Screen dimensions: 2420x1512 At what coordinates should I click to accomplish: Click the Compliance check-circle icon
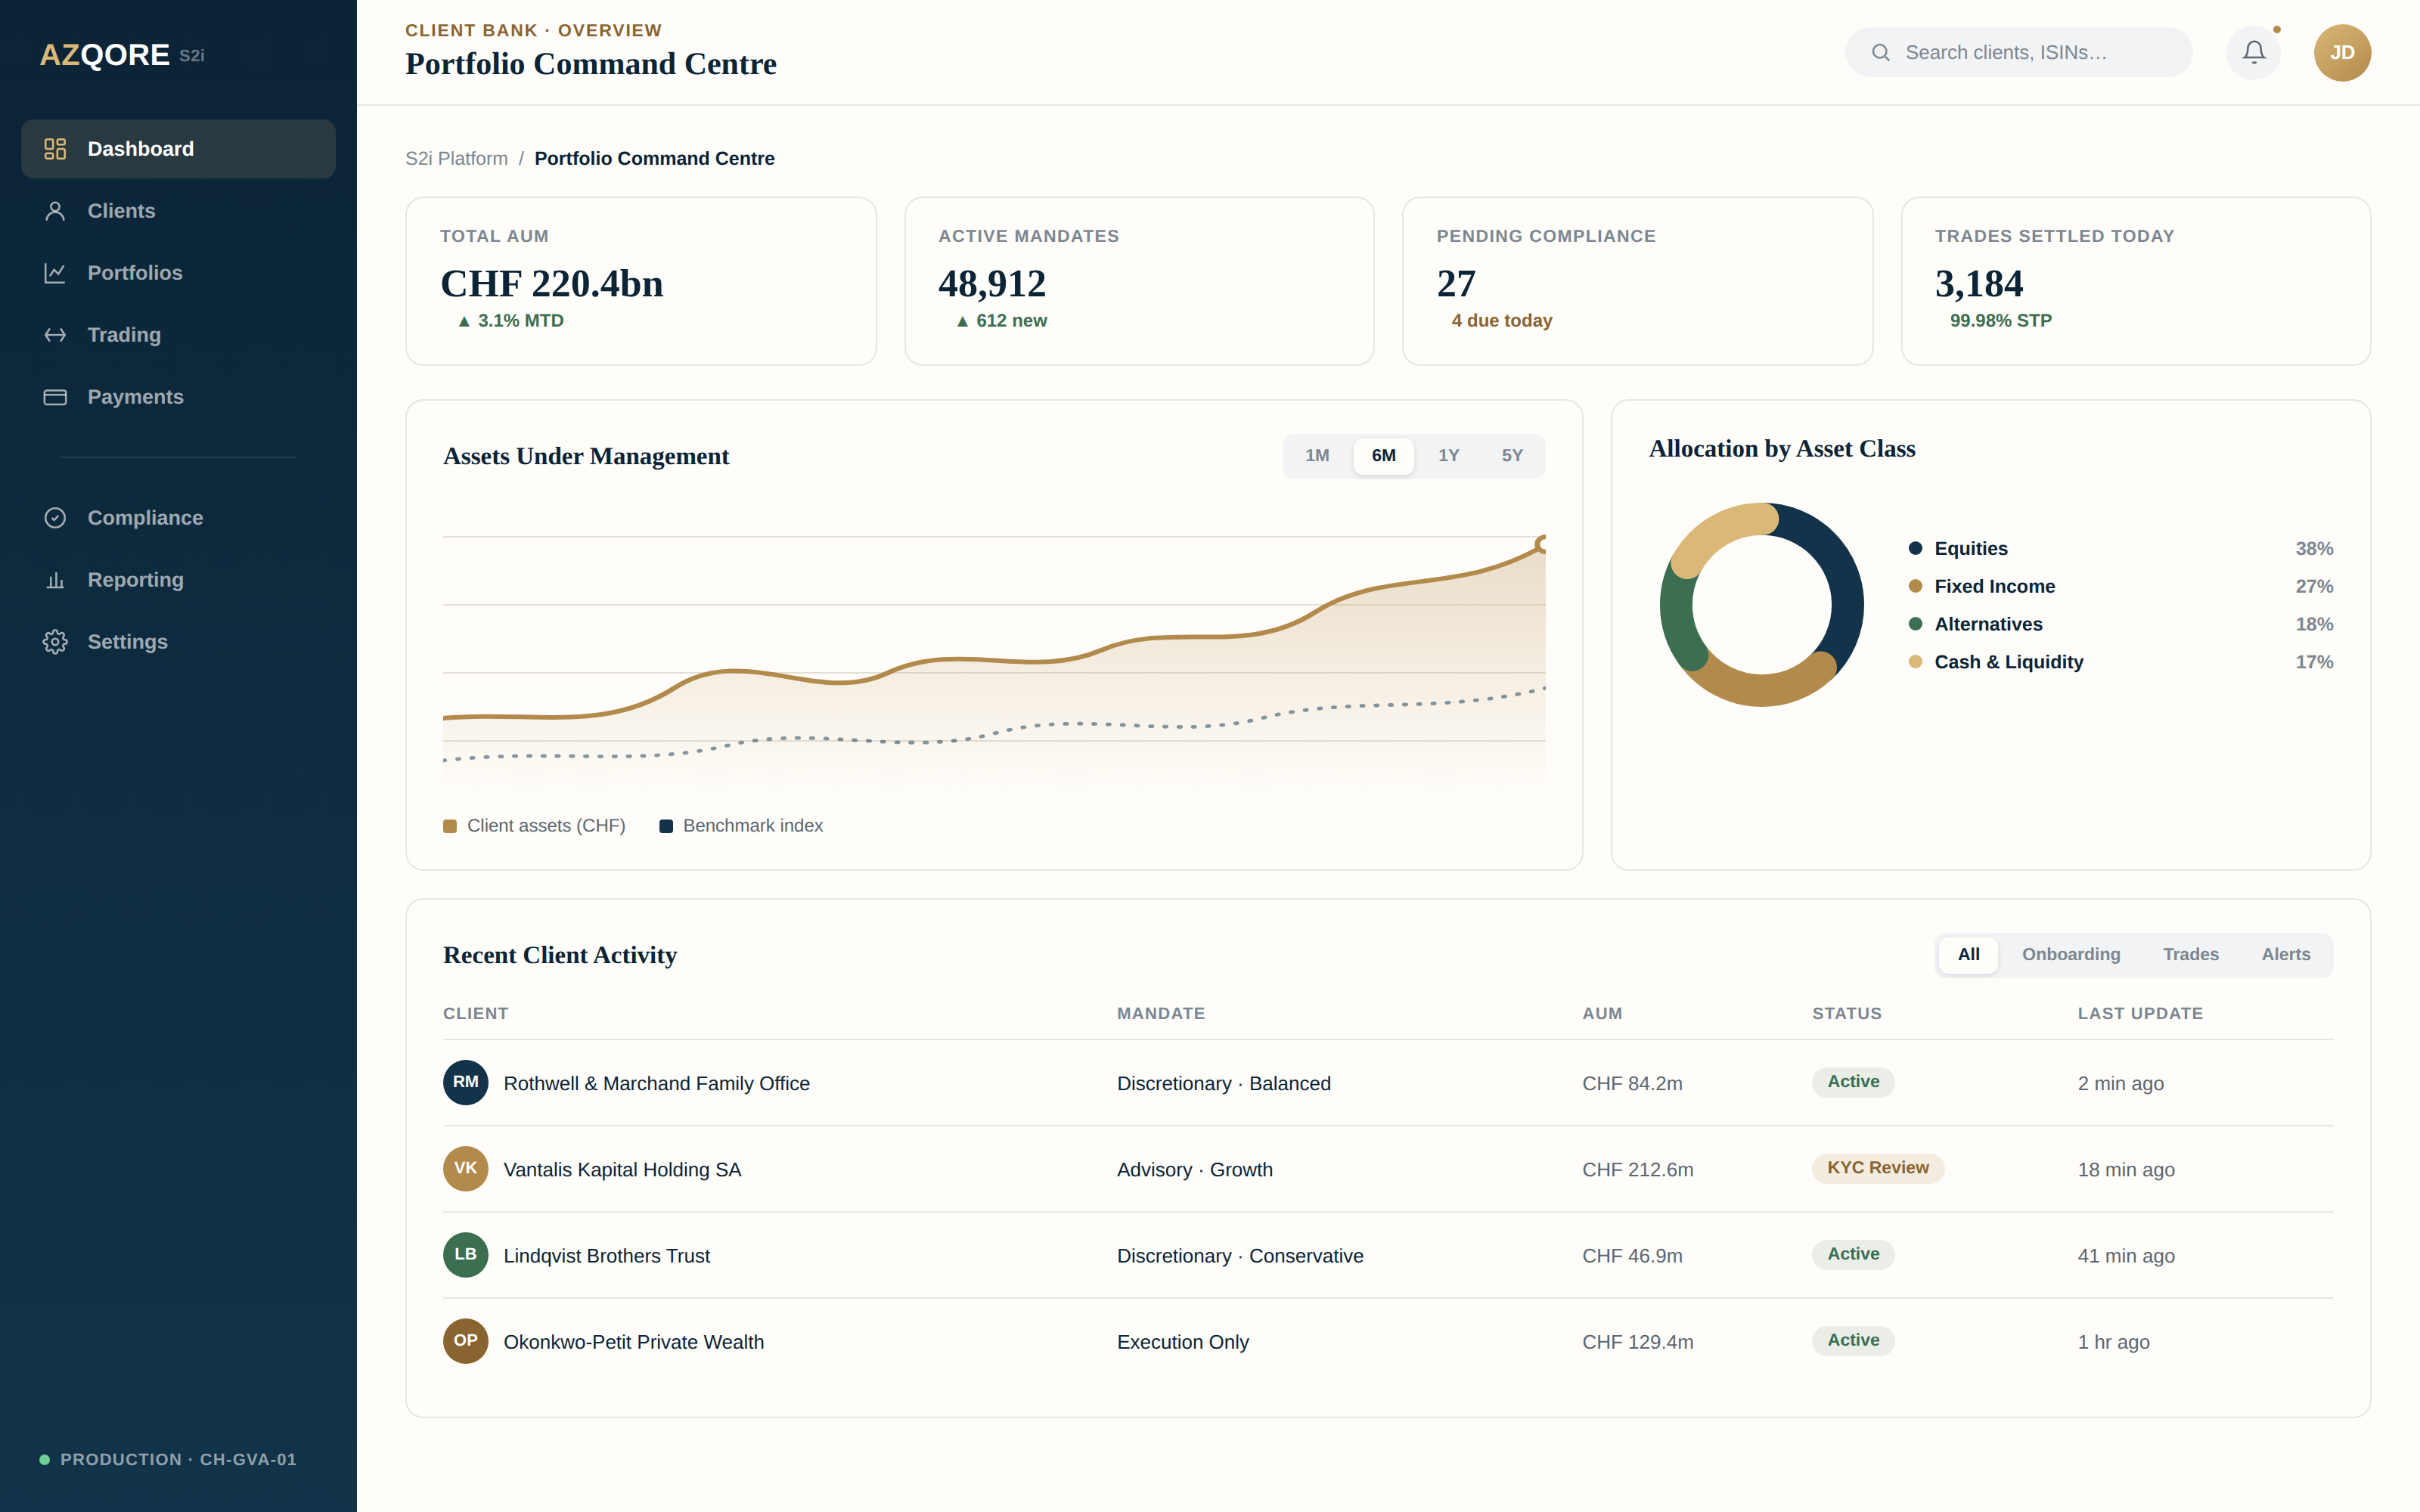coord(55,518)
